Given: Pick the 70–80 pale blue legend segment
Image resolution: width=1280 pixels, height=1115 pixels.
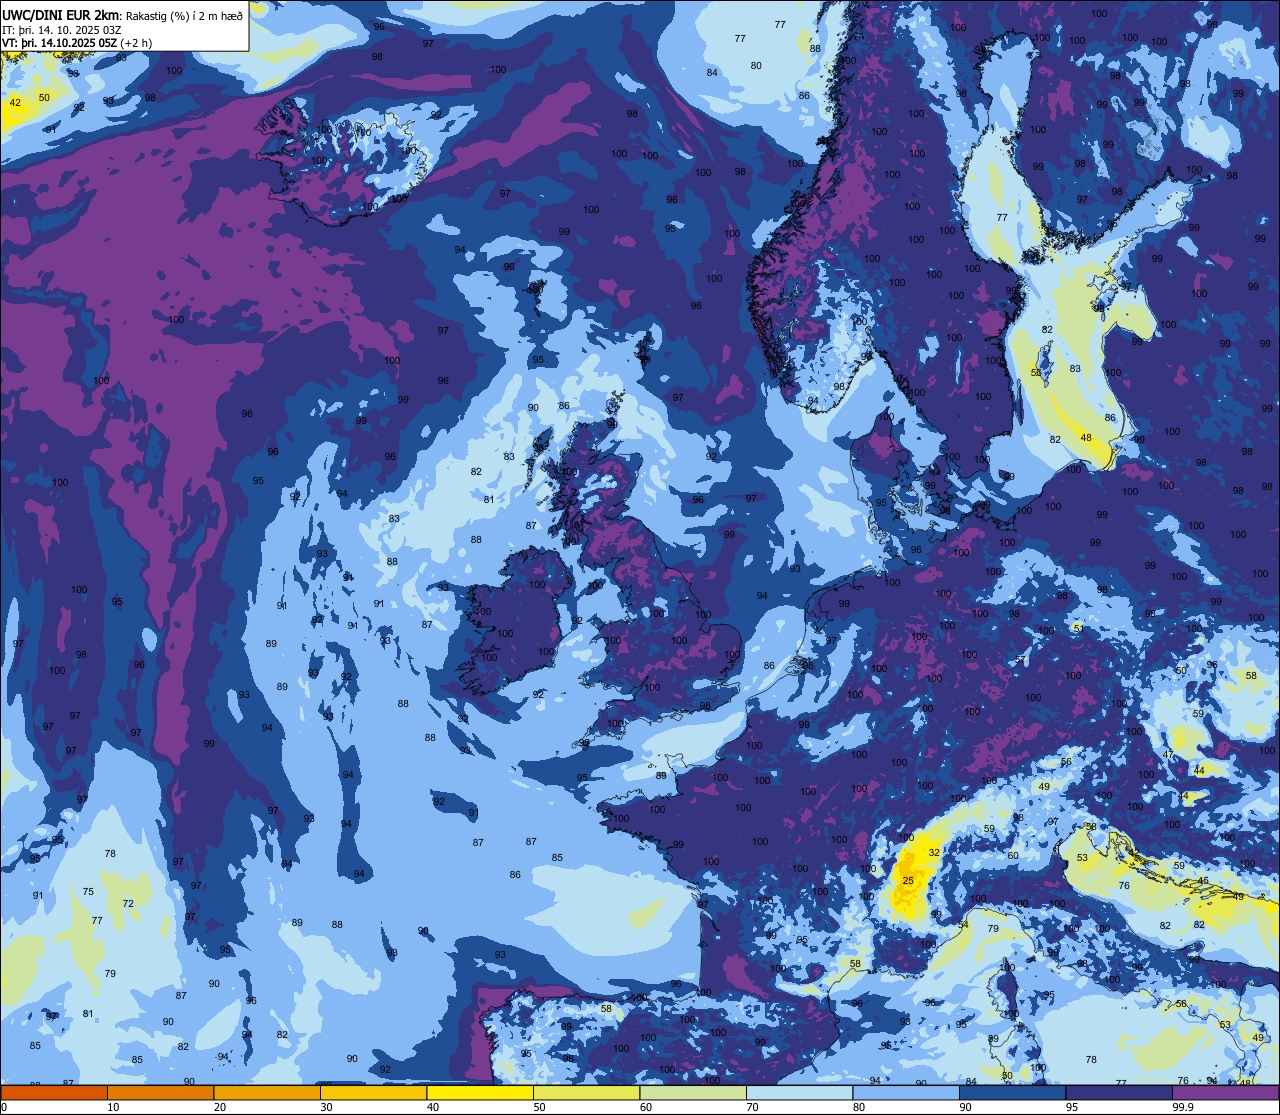Looking at the screenshot, I should pyautogui.click(x=799, y=1092).
